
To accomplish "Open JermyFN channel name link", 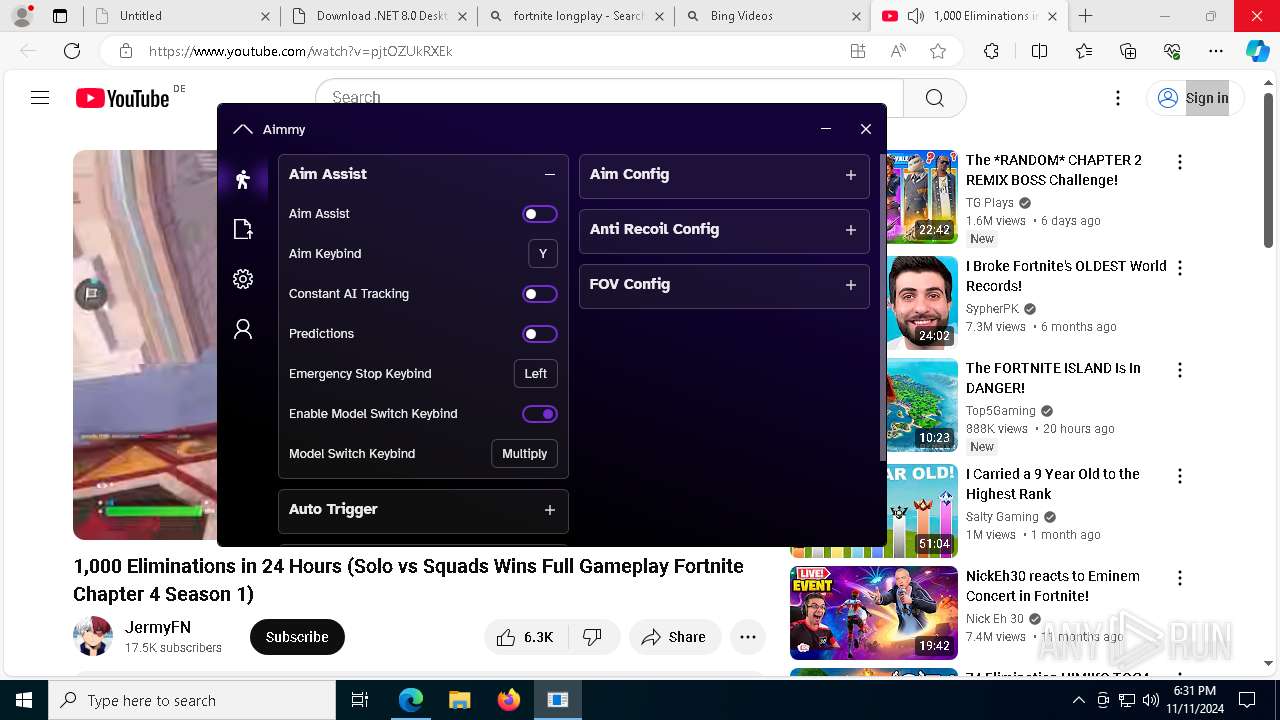I will pyautogui.click(x=158, y=628).
